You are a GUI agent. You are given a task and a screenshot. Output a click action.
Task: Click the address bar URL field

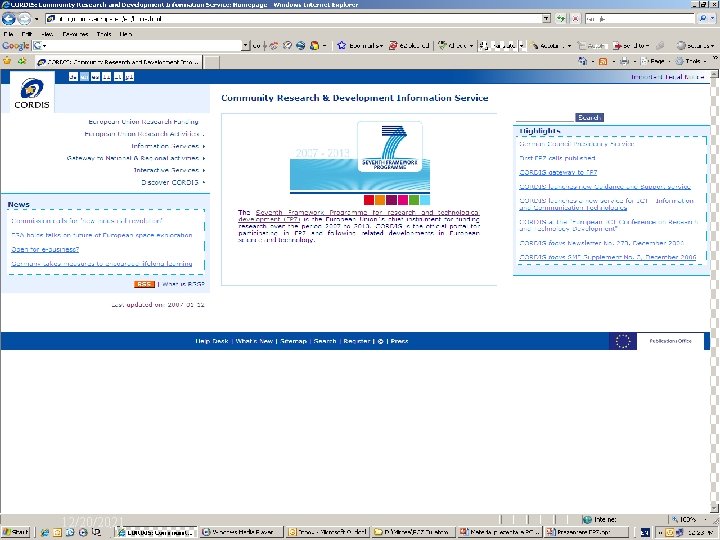(294, 19)
